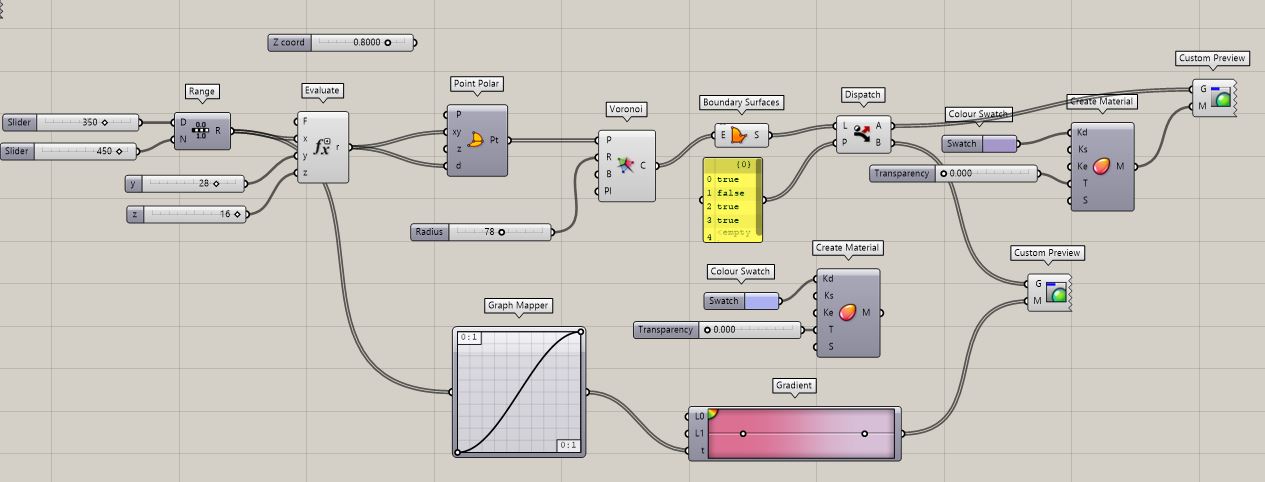1265x482 pixels.
Task: Click the Graph Mapper curve area
Action: (518, 392)
